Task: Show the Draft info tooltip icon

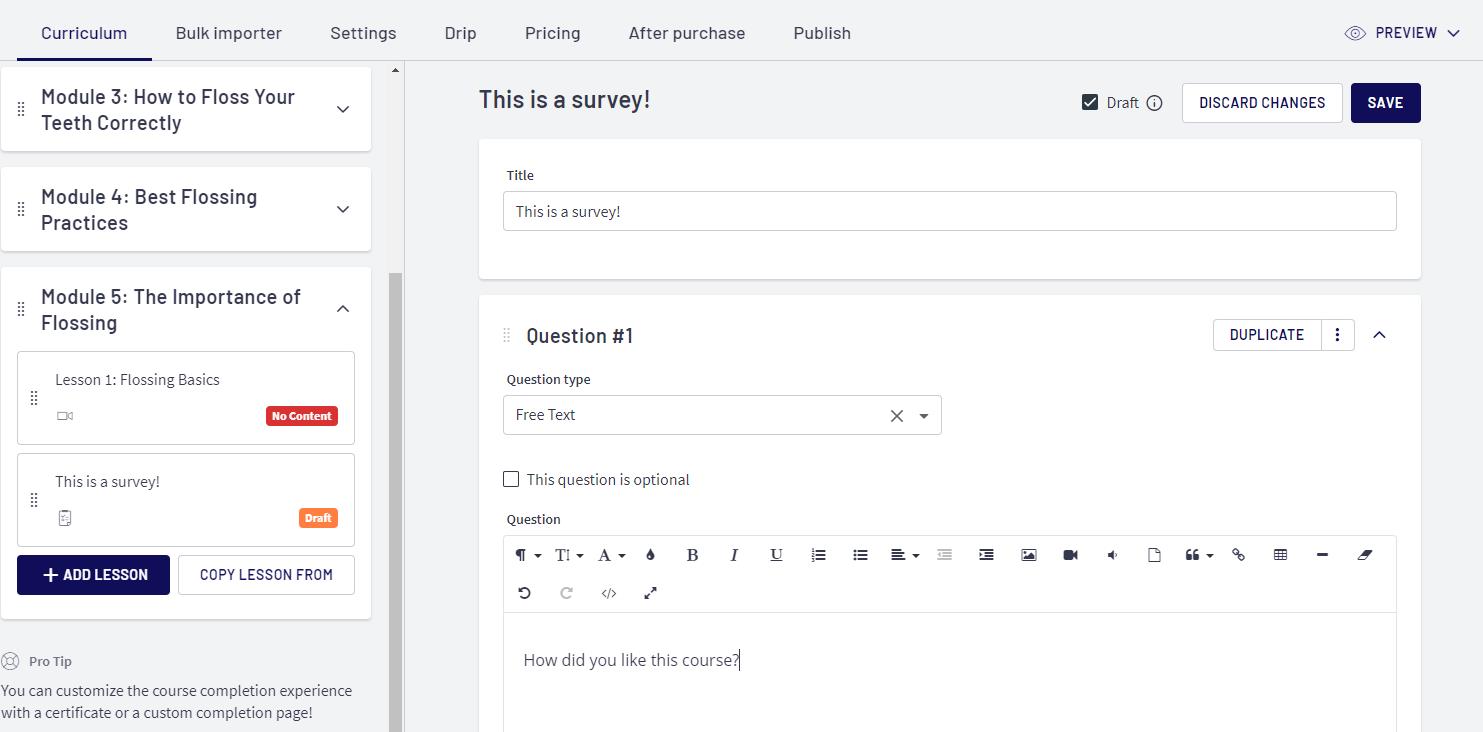Action: (1154, 103)
